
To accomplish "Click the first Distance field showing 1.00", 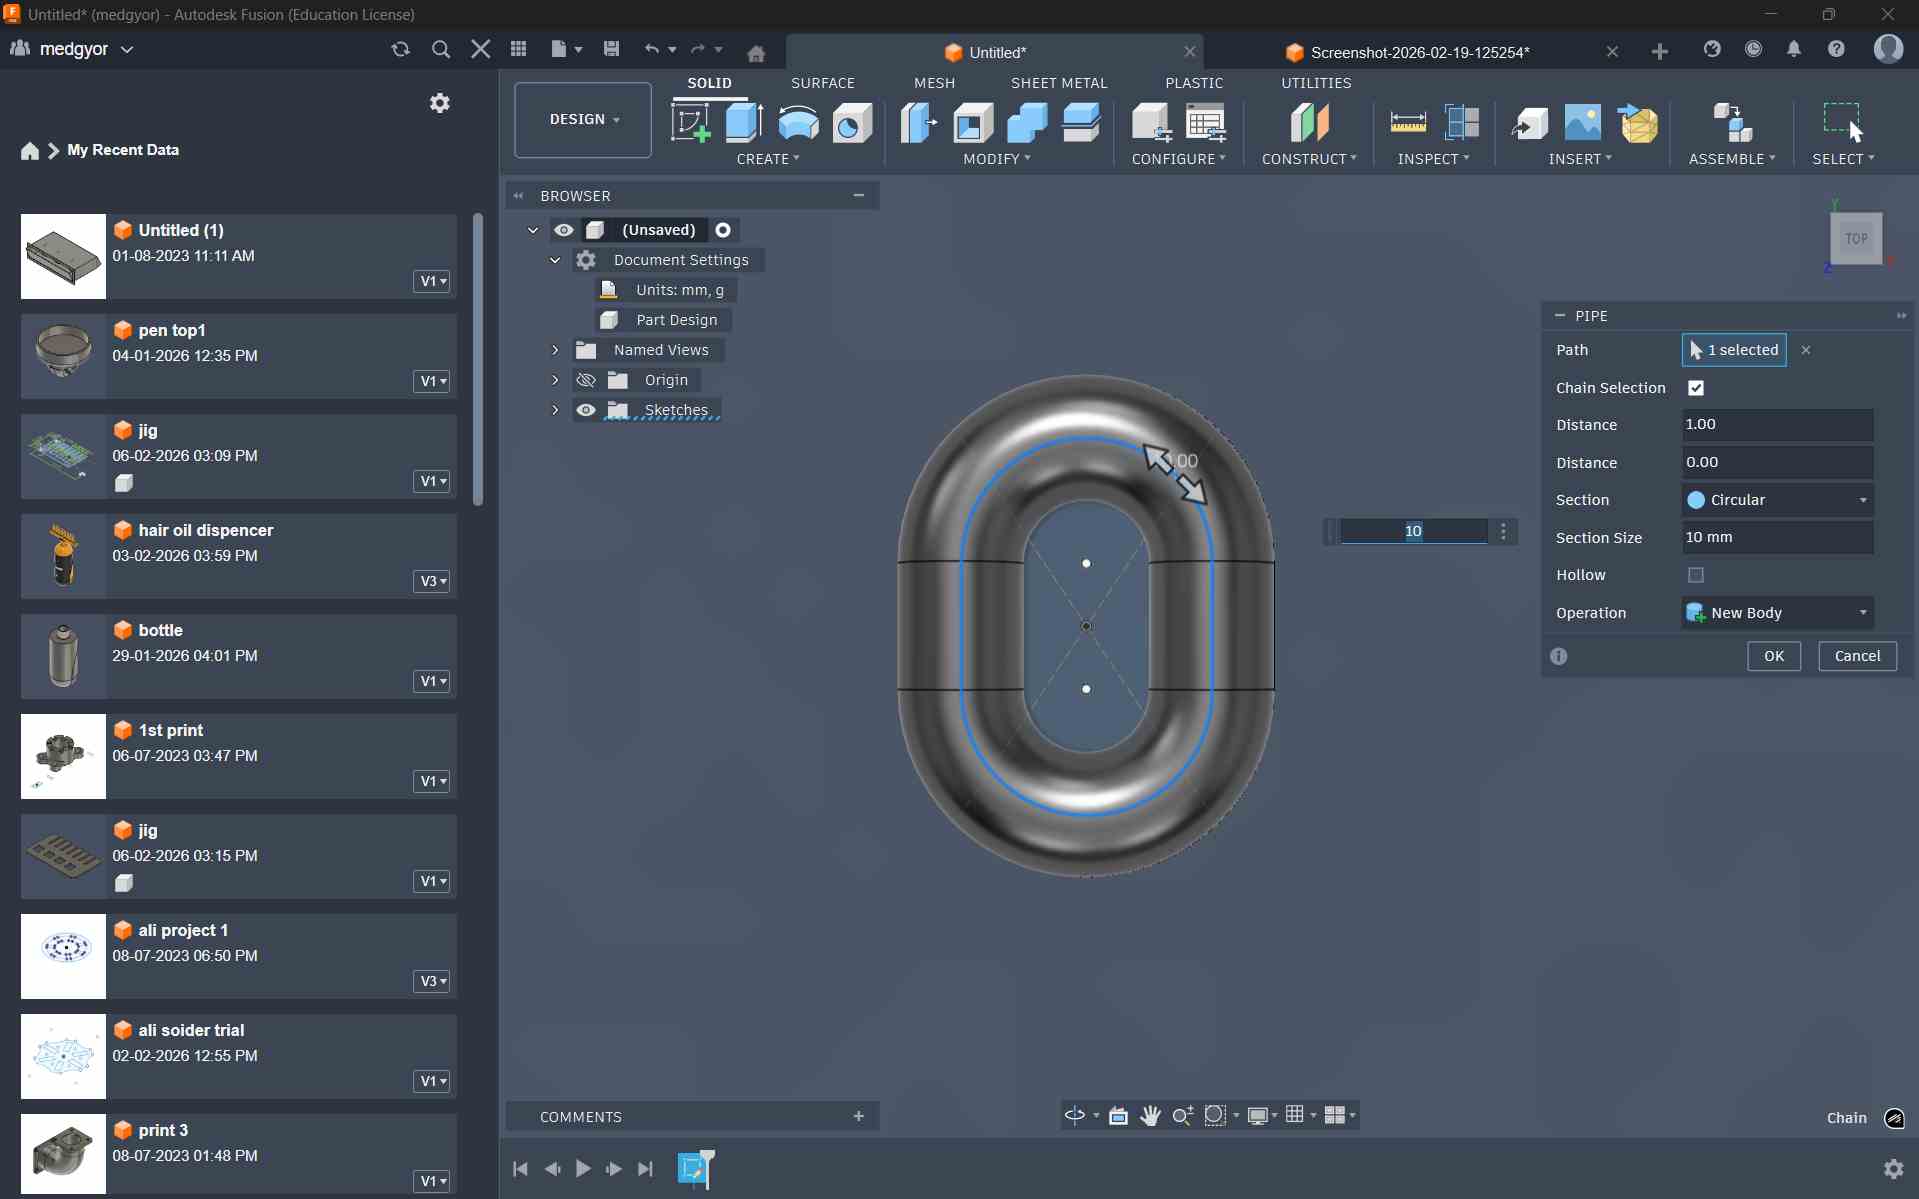I will 1778,424.
